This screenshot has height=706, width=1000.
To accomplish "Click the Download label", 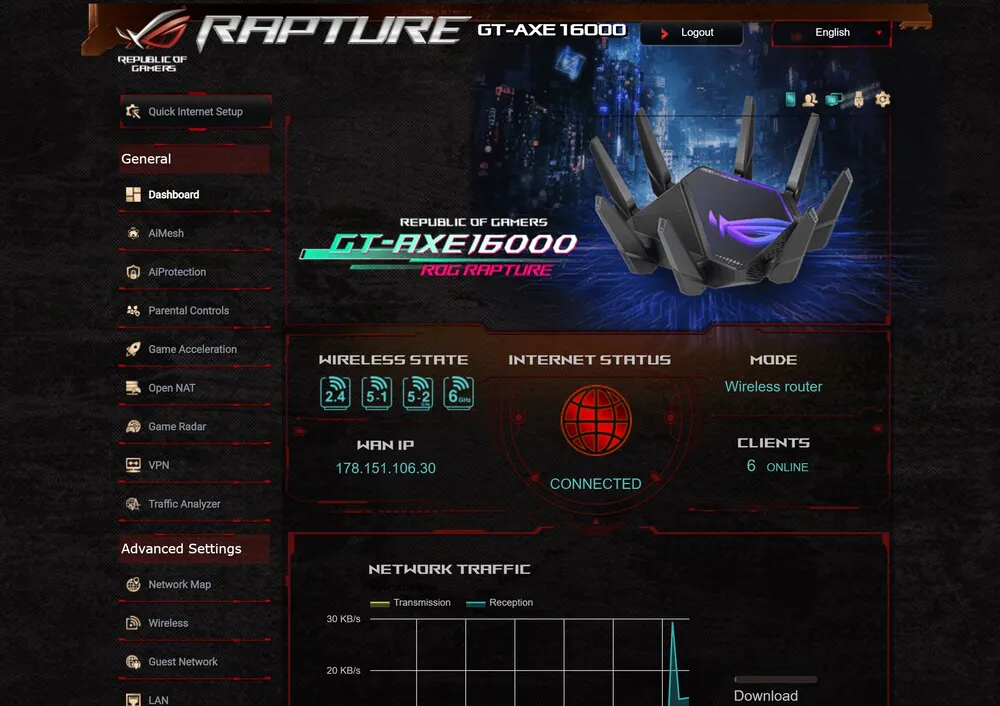I will [766, 696].
